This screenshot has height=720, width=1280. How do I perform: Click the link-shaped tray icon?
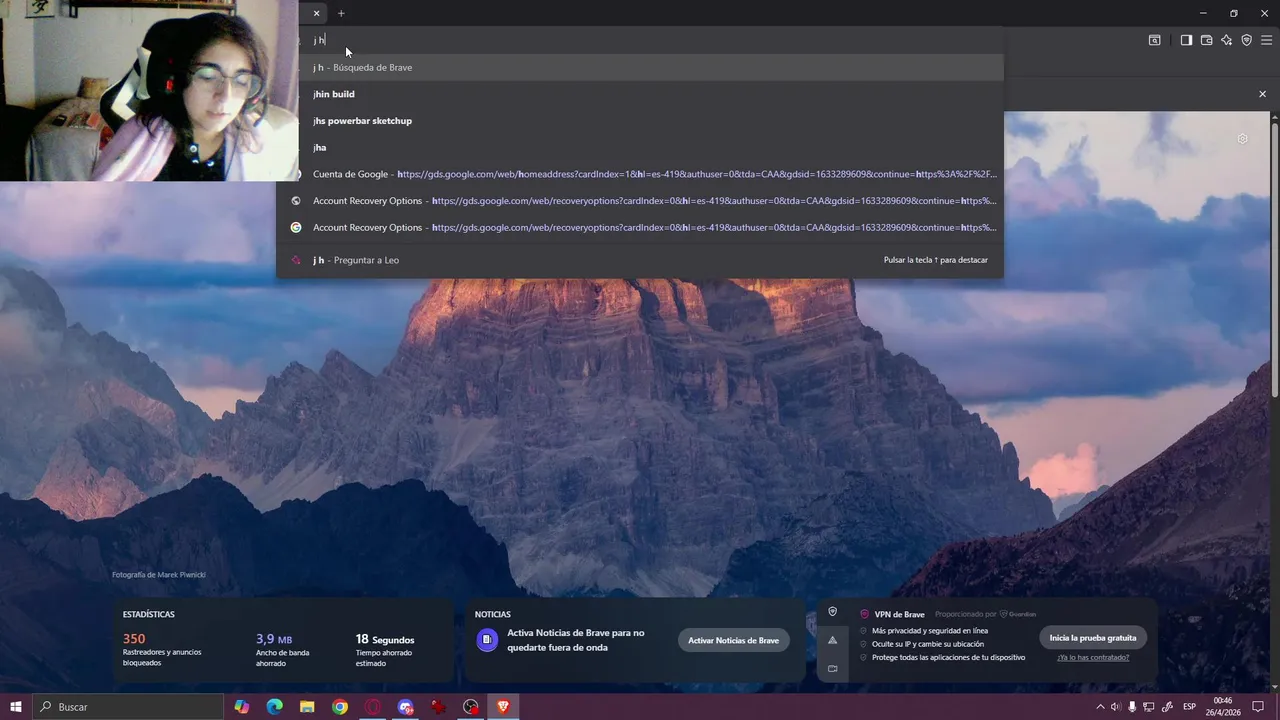pyautogui.click(x=1167, y=707)
